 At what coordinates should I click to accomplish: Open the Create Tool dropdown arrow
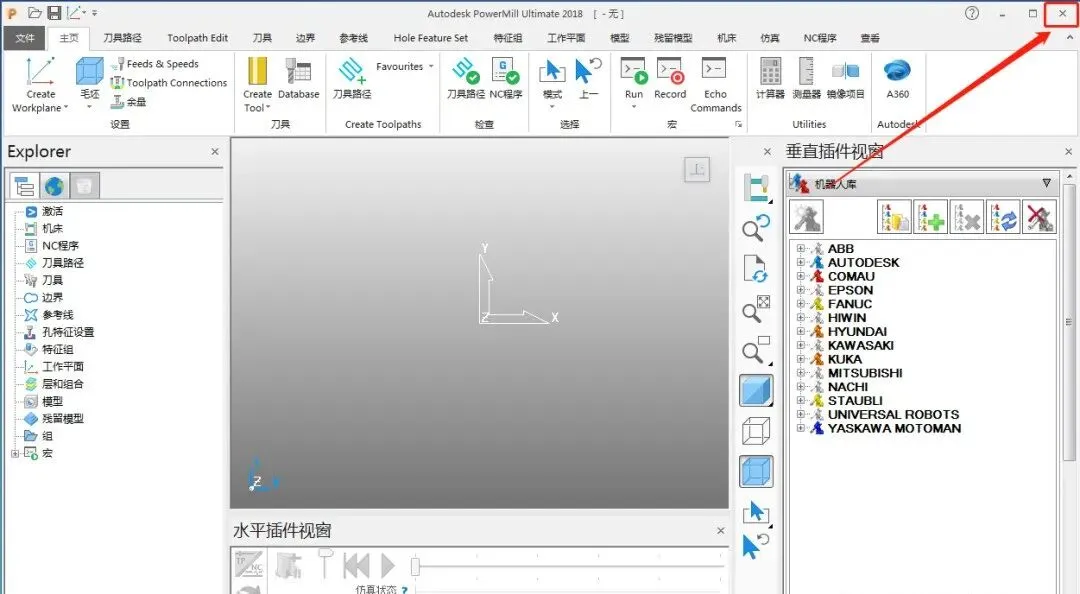pyautogui.click(x=267, y=107)
